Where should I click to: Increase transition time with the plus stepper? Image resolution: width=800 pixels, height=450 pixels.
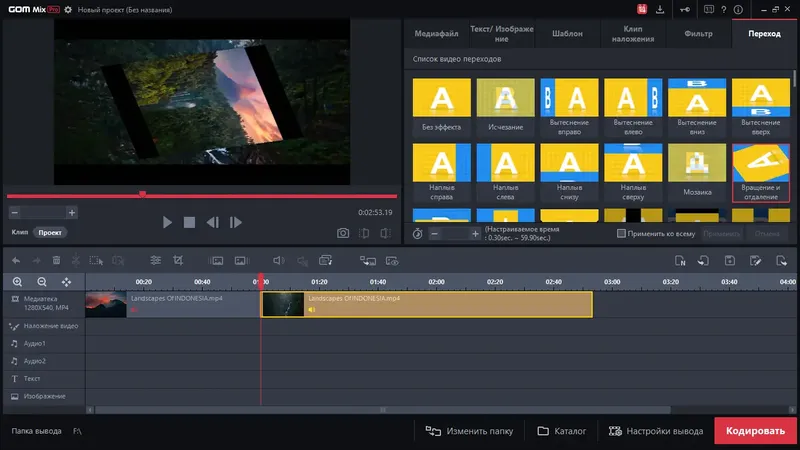[x=475, y=234]
